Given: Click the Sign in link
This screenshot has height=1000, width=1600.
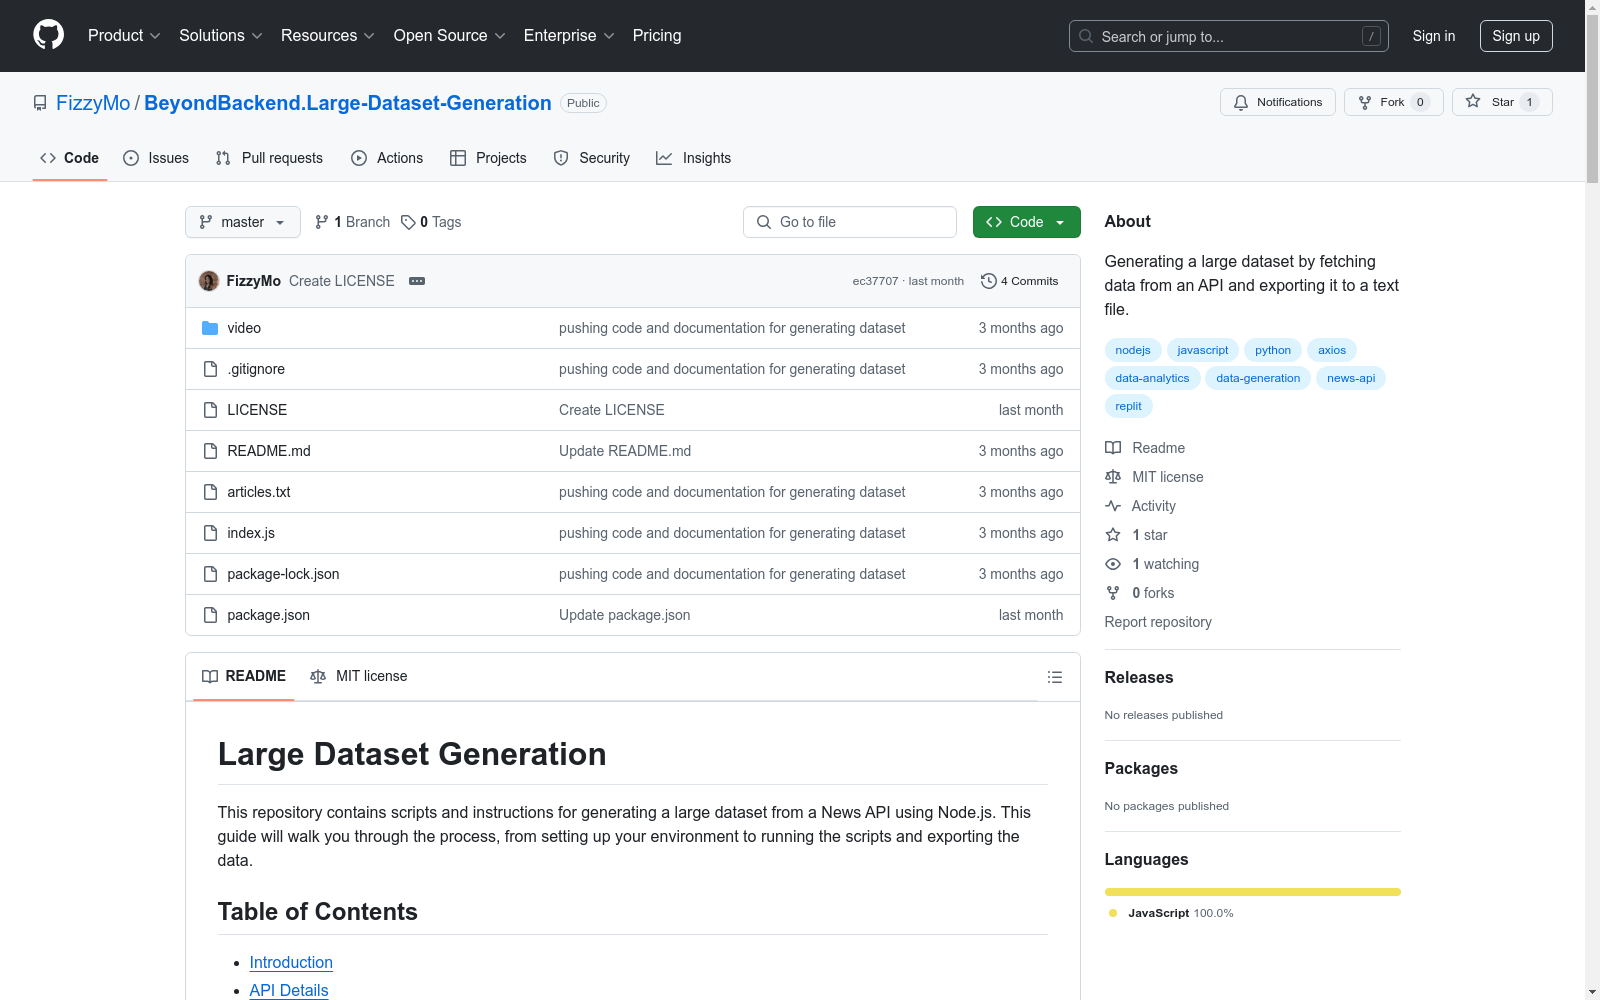Looking at the screenshot, I should (1434, 36).
